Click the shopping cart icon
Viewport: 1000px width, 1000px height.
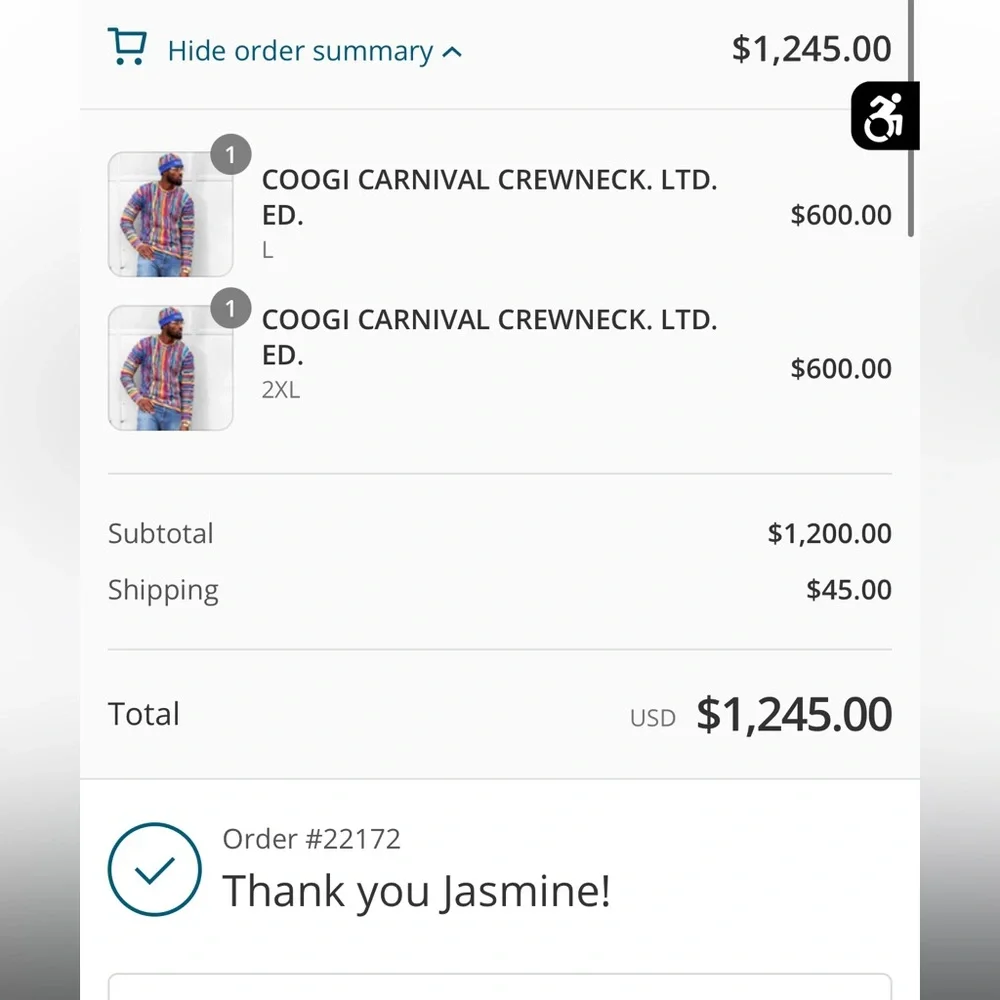tap(127, 47)
